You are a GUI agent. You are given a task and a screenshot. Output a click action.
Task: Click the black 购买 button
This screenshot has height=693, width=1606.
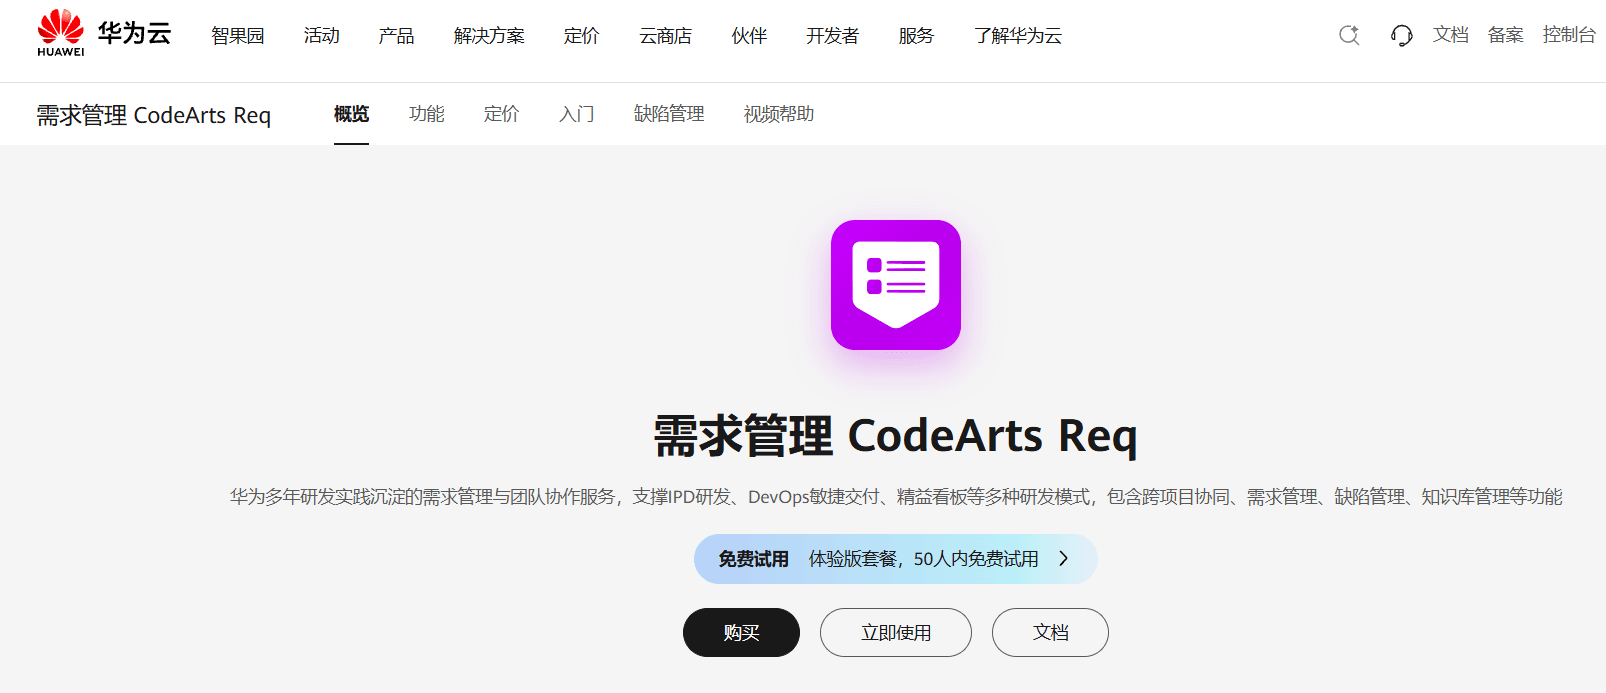click(741, 633)
